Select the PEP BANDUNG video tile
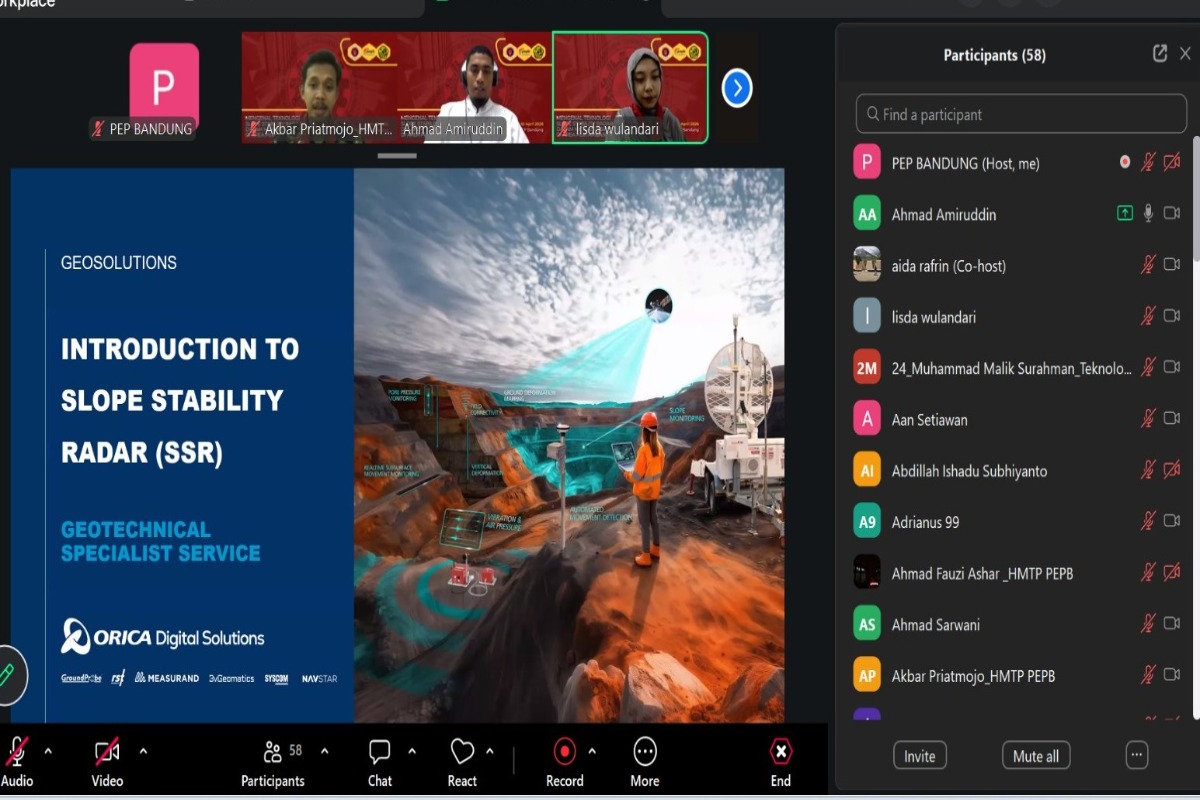 coord(163,89)
